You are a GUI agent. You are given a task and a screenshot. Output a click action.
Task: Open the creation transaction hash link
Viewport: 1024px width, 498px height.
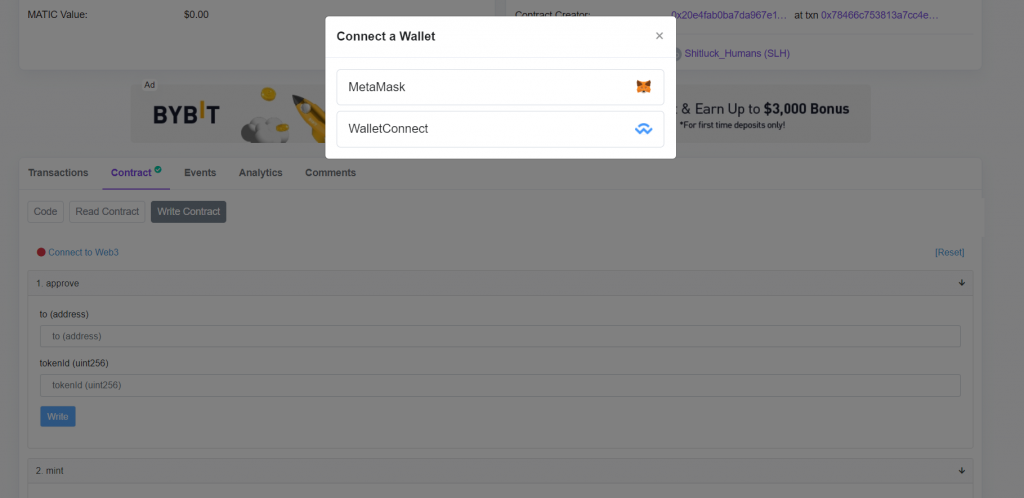pyautogui.click(x=880, y=15)
